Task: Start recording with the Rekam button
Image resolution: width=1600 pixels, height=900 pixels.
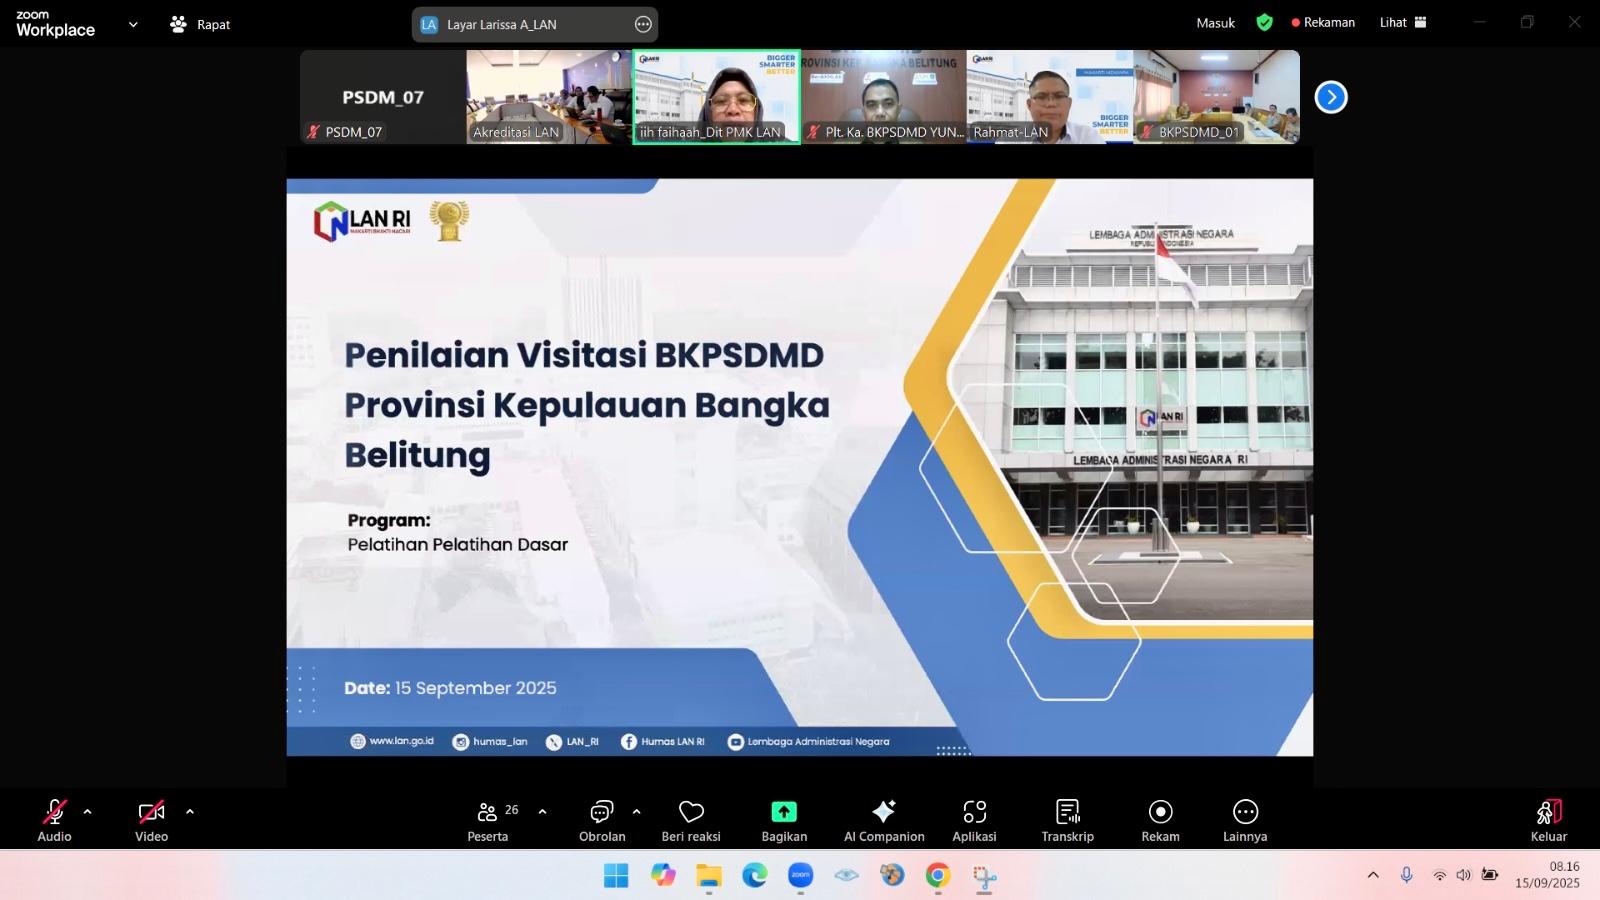Action: click(x=1160, y=820)
